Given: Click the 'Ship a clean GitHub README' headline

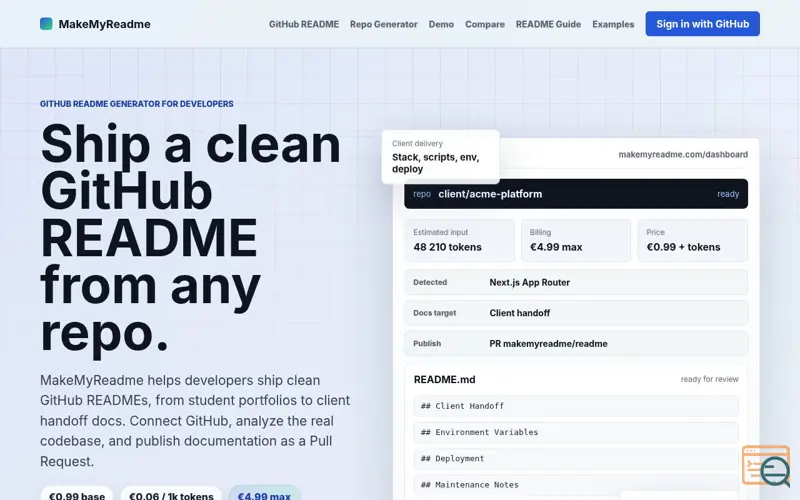Looking at the screenshot, I should 190,237.
